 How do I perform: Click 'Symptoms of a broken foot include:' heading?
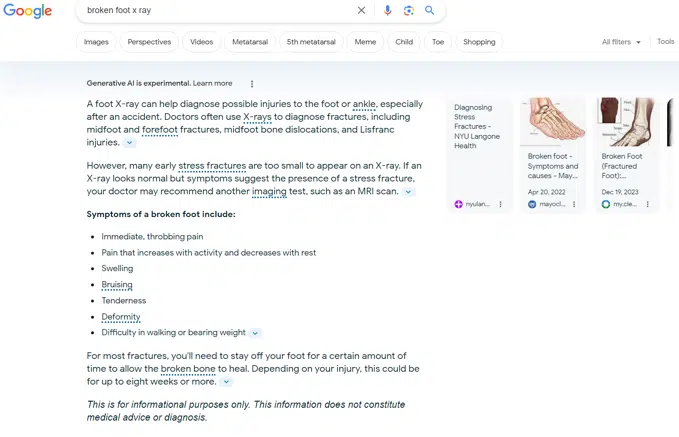(x=161, y=214)
